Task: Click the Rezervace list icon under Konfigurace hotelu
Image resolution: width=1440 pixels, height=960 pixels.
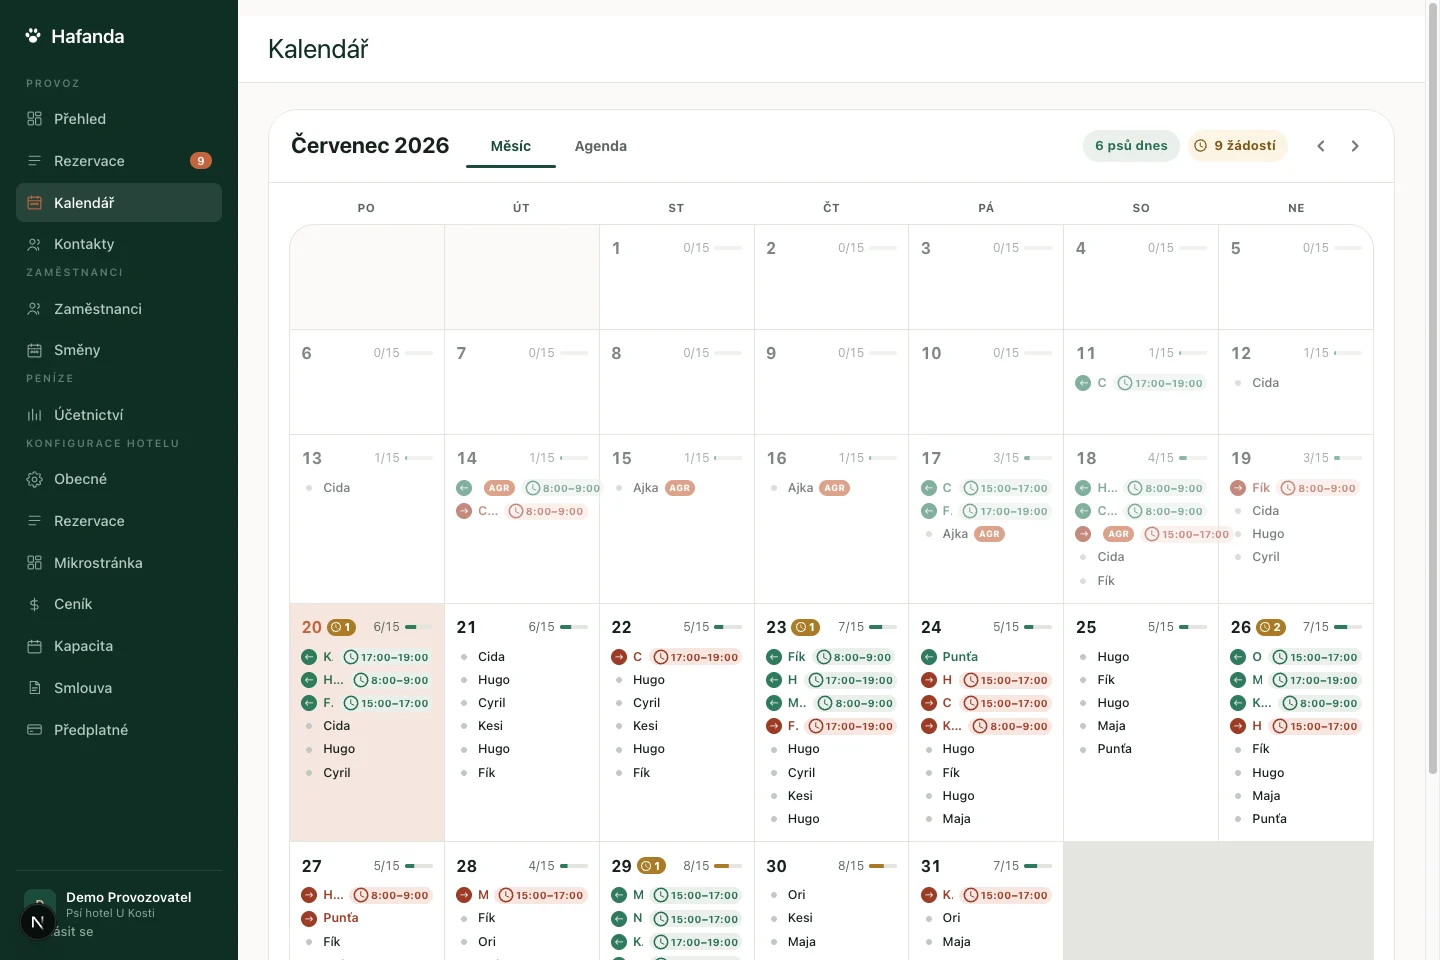Action: (34, 521)
